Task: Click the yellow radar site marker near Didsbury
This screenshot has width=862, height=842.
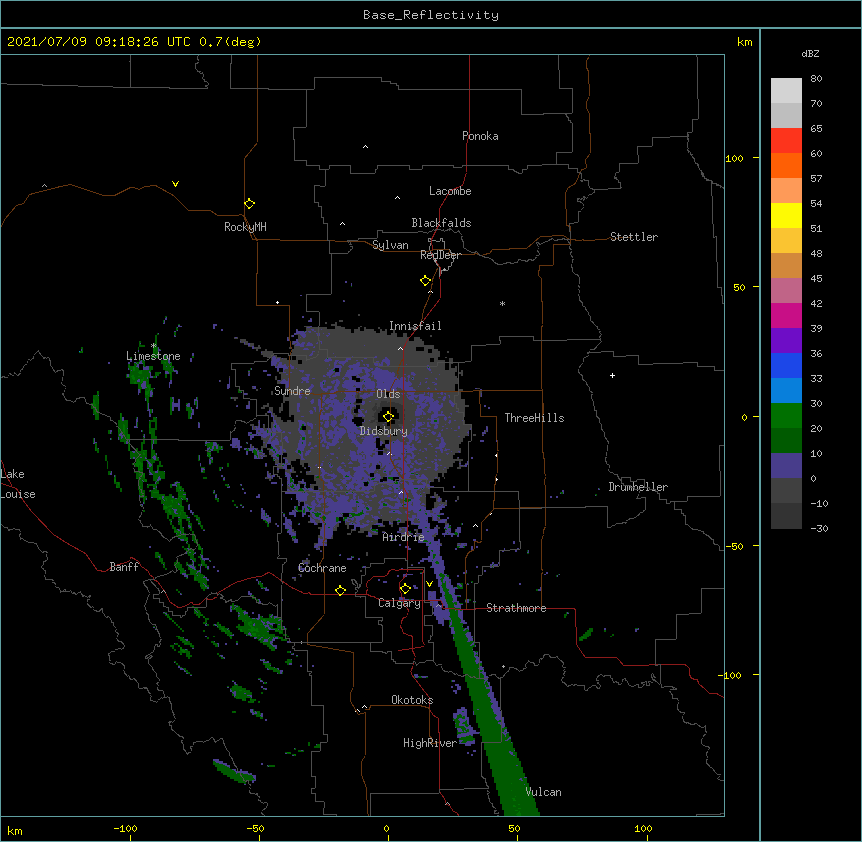Action: [x=388, y=416]
